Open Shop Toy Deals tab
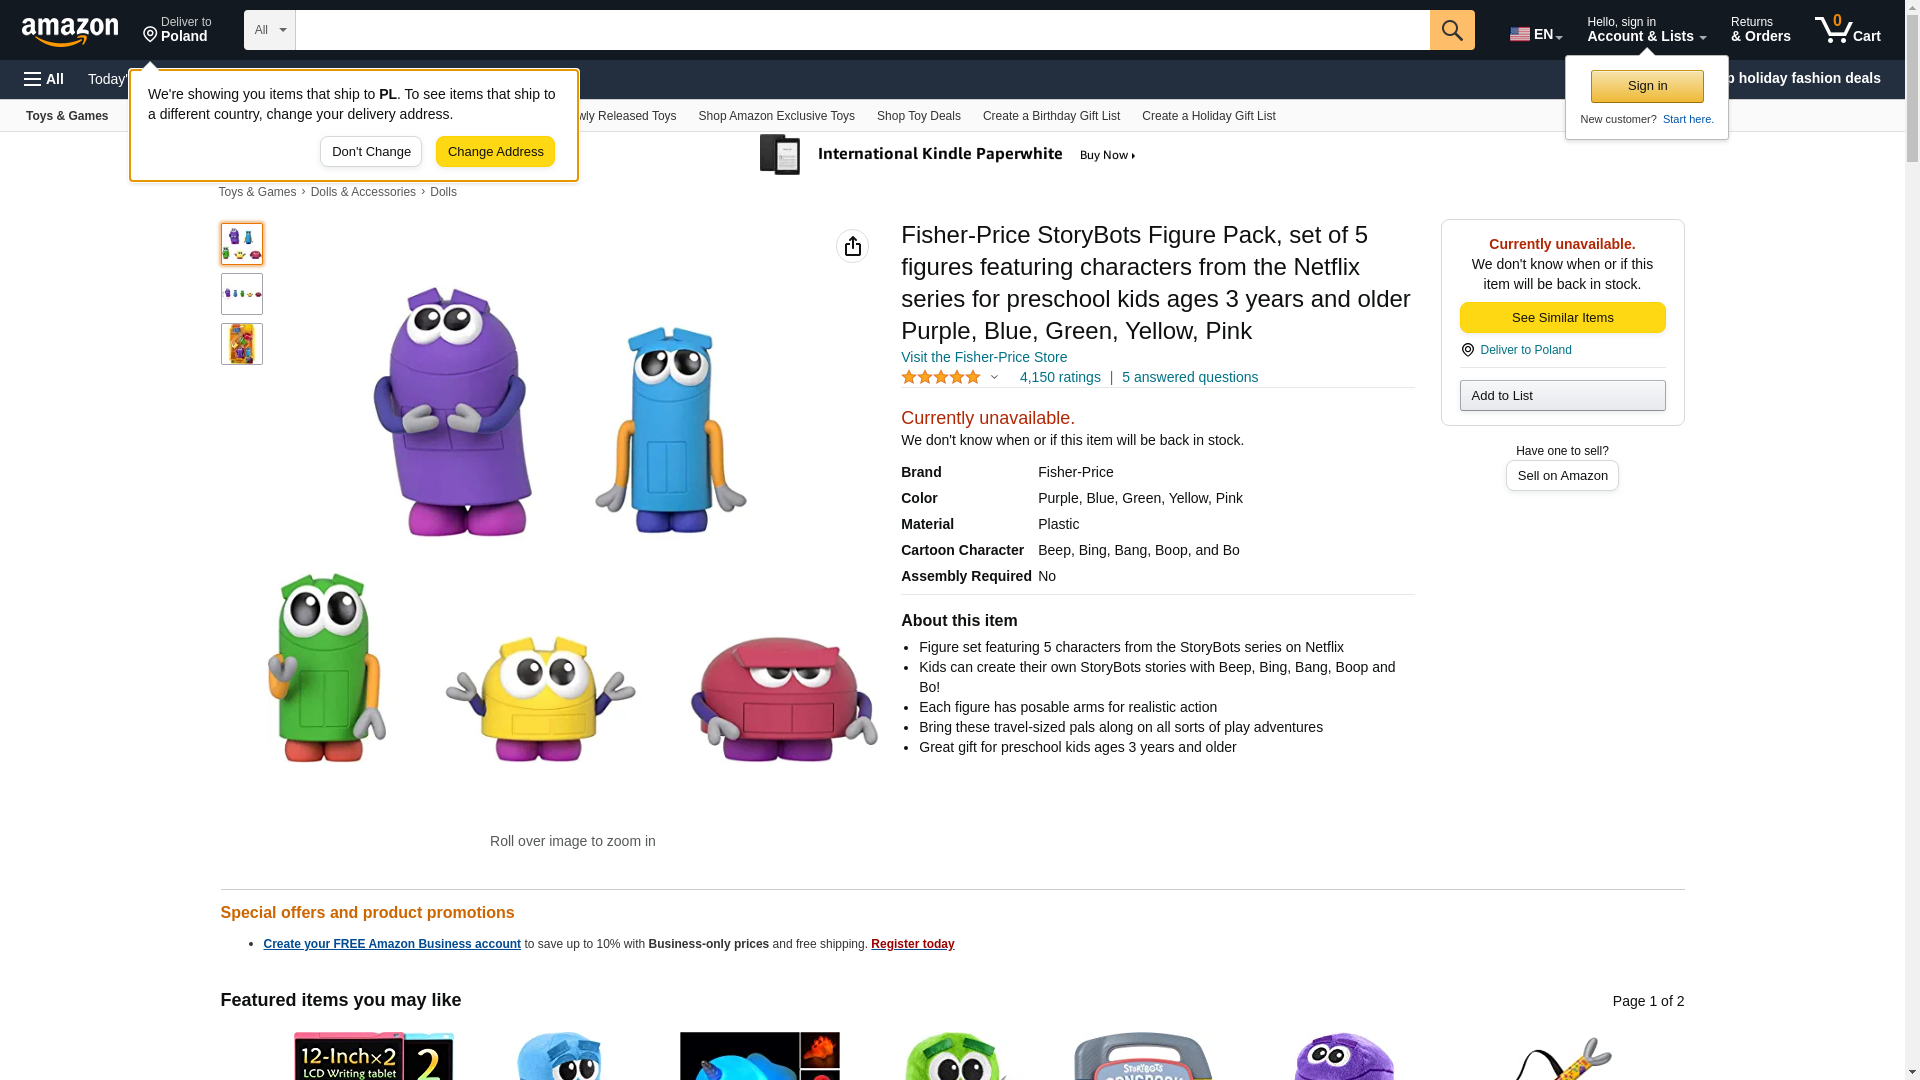The height and width of the screenshot is (1080, 1920). coord(918,116)
